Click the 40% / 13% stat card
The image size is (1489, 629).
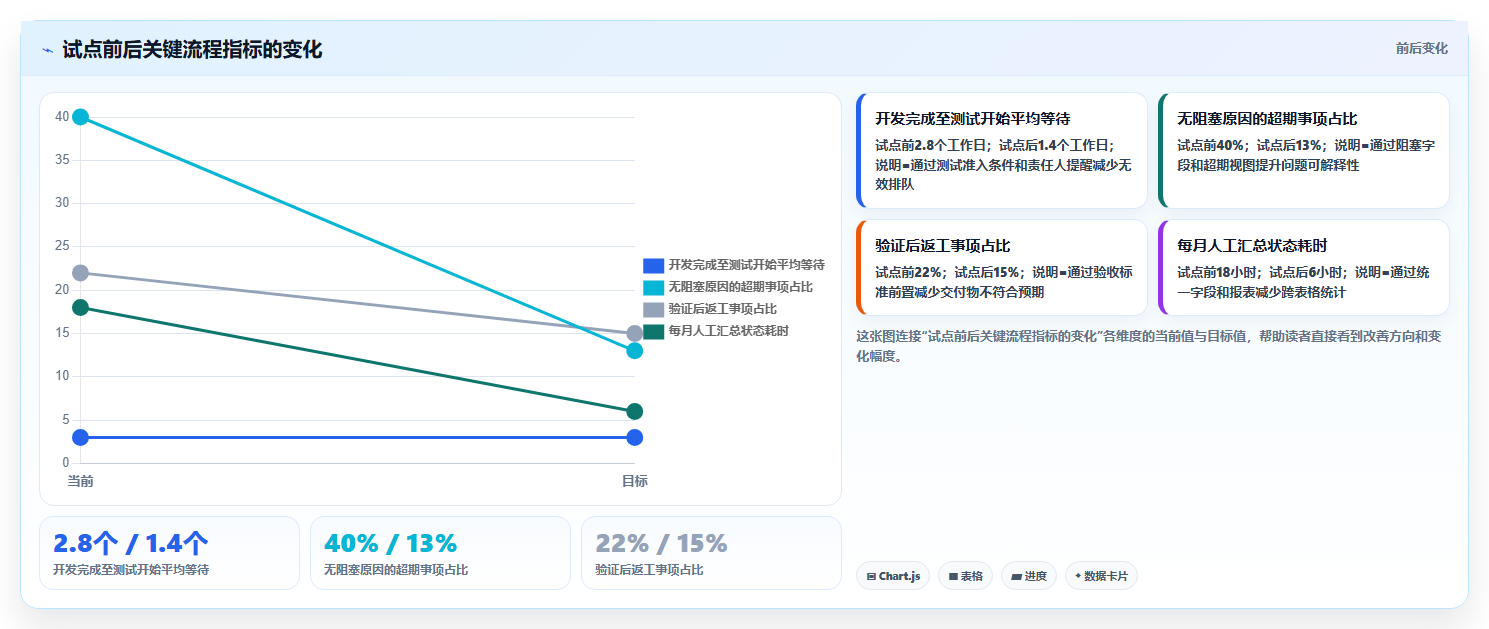440,553
